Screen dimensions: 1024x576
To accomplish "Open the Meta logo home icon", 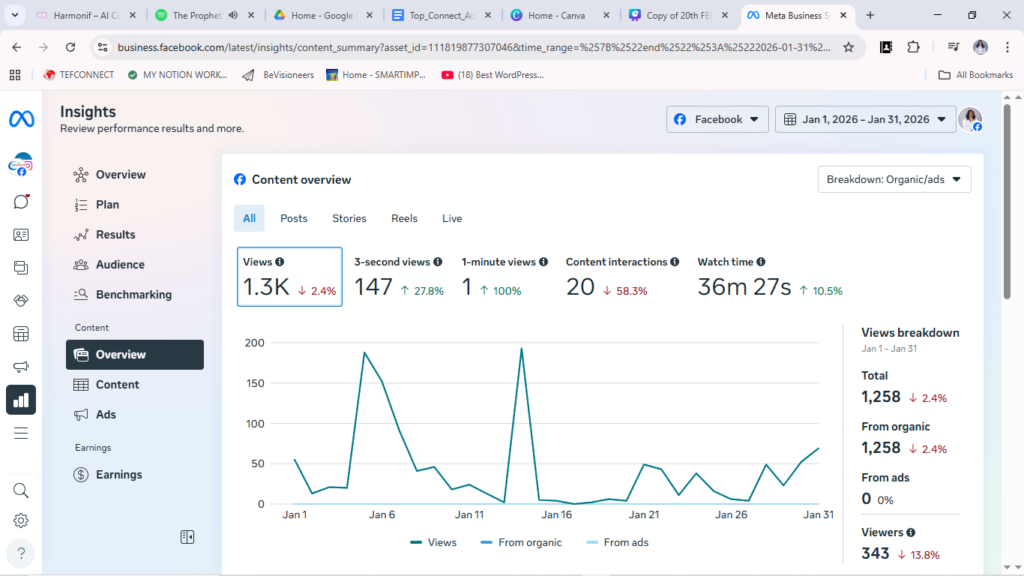I will pos(21,119).
